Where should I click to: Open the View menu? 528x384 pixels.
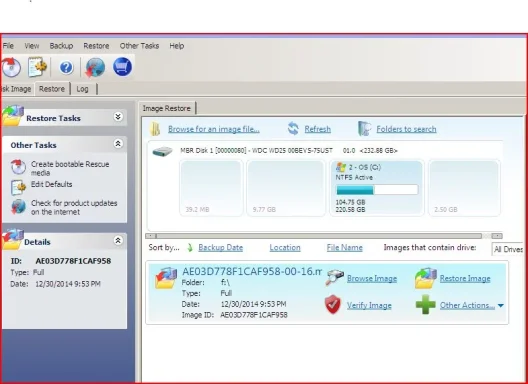click(x=32, y=46)
